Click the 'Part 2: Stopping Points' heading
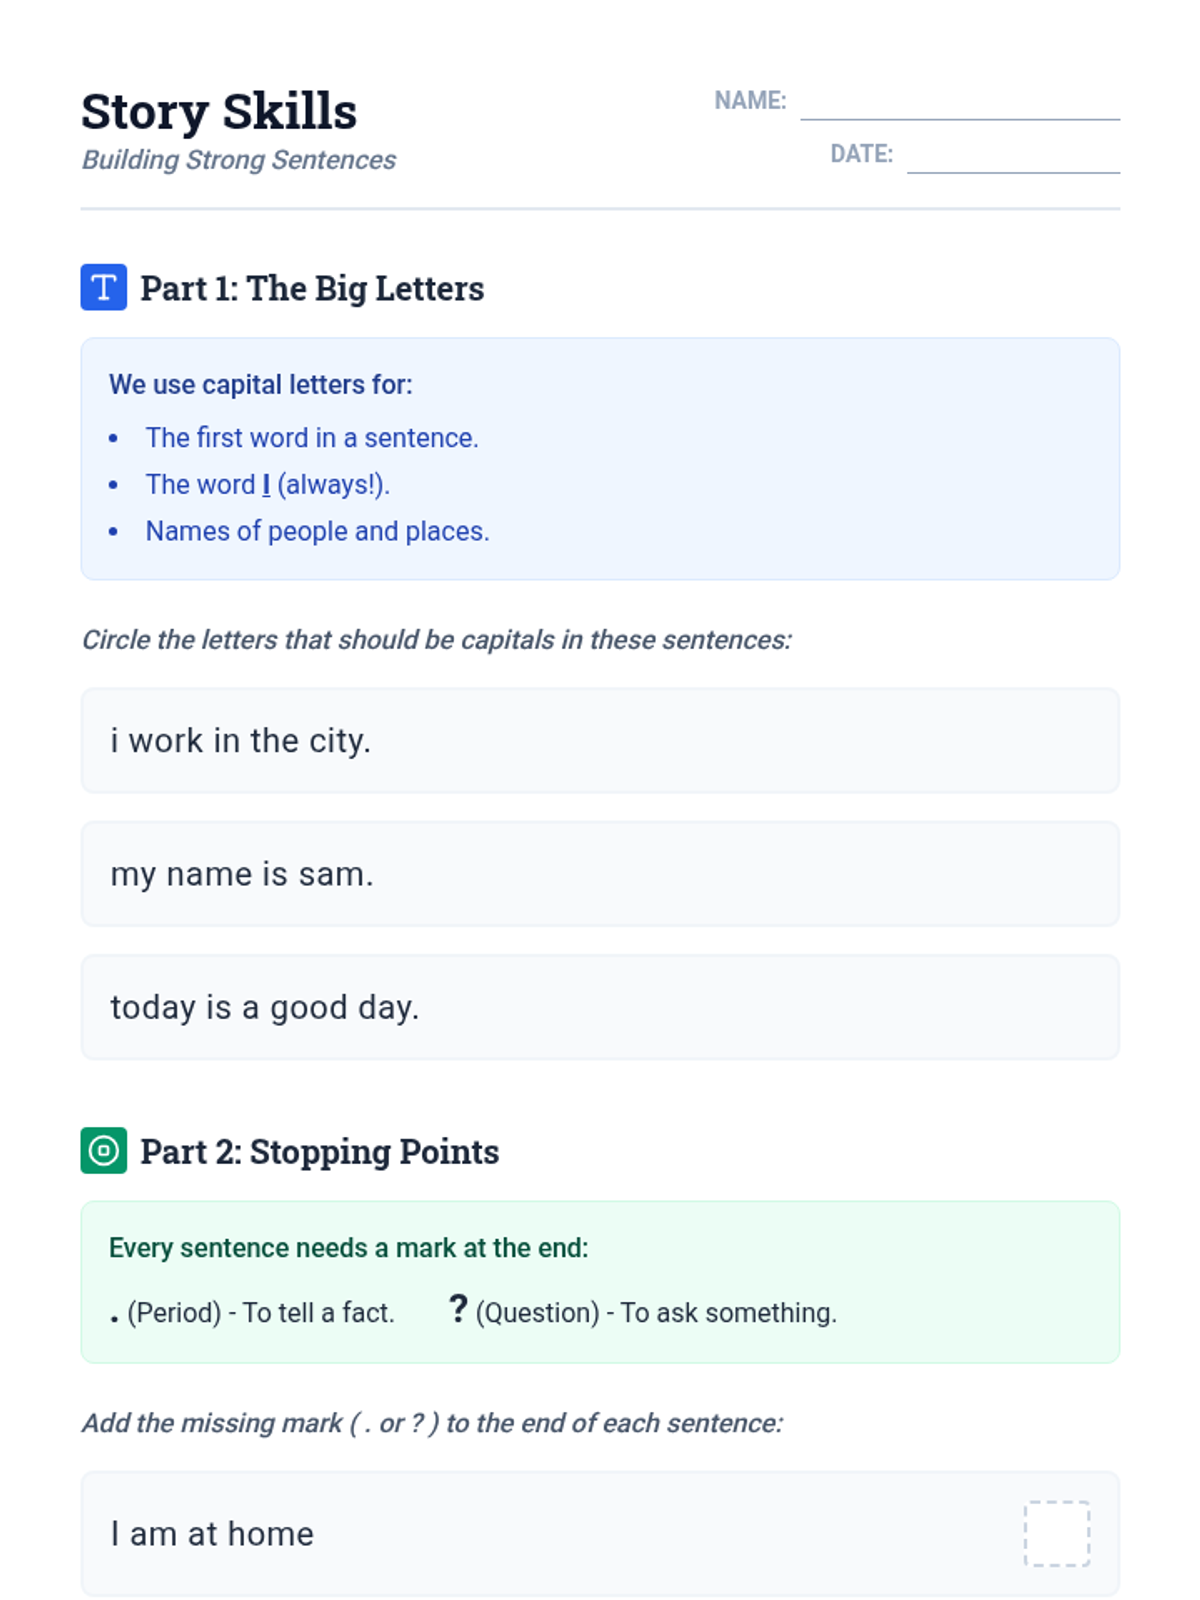Viewport: 1200px width, 1600px height. pos(319,1151)
